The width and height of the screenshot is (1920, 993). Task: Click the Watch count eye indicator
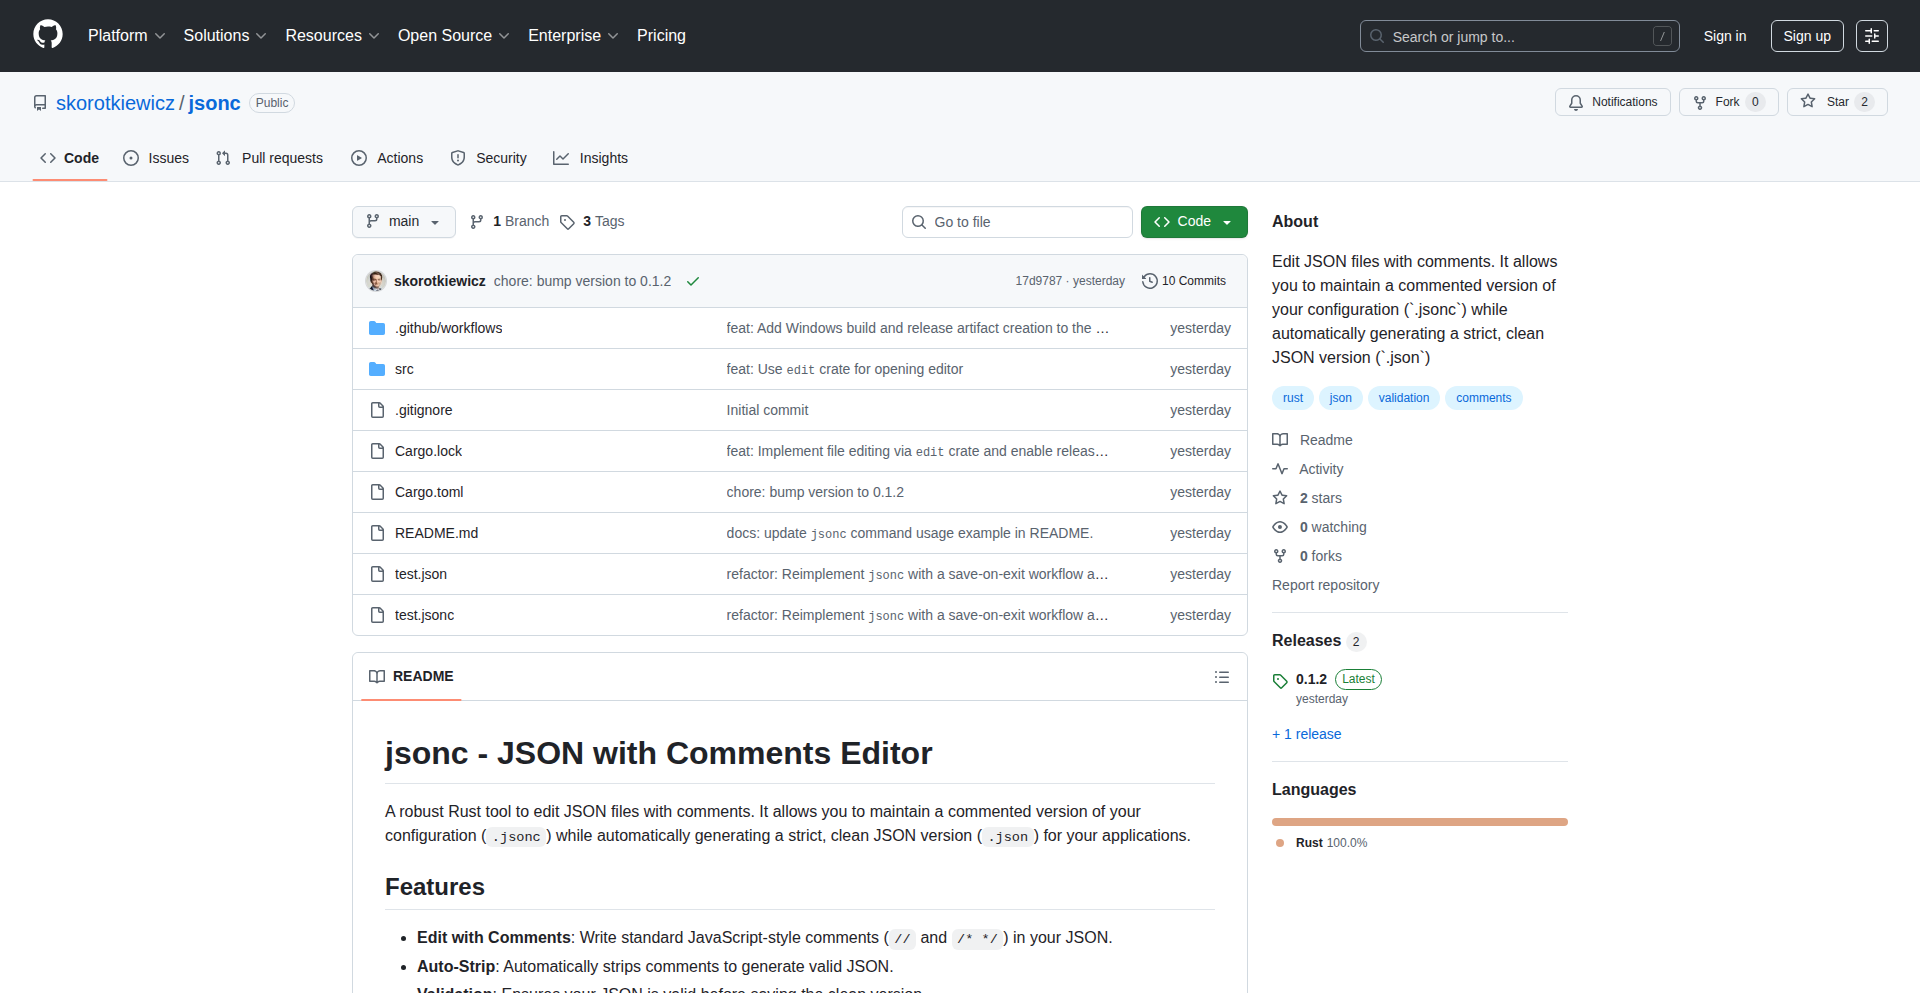click(1280, 527)
